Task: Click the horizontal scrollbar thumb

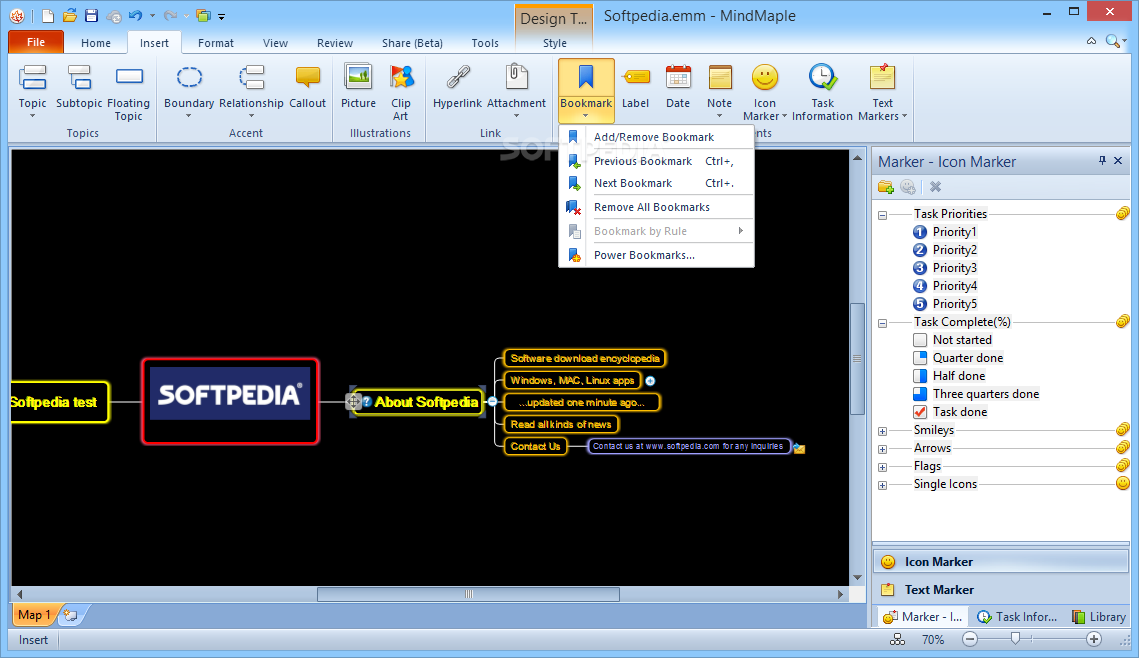Action: pos(469,594)
